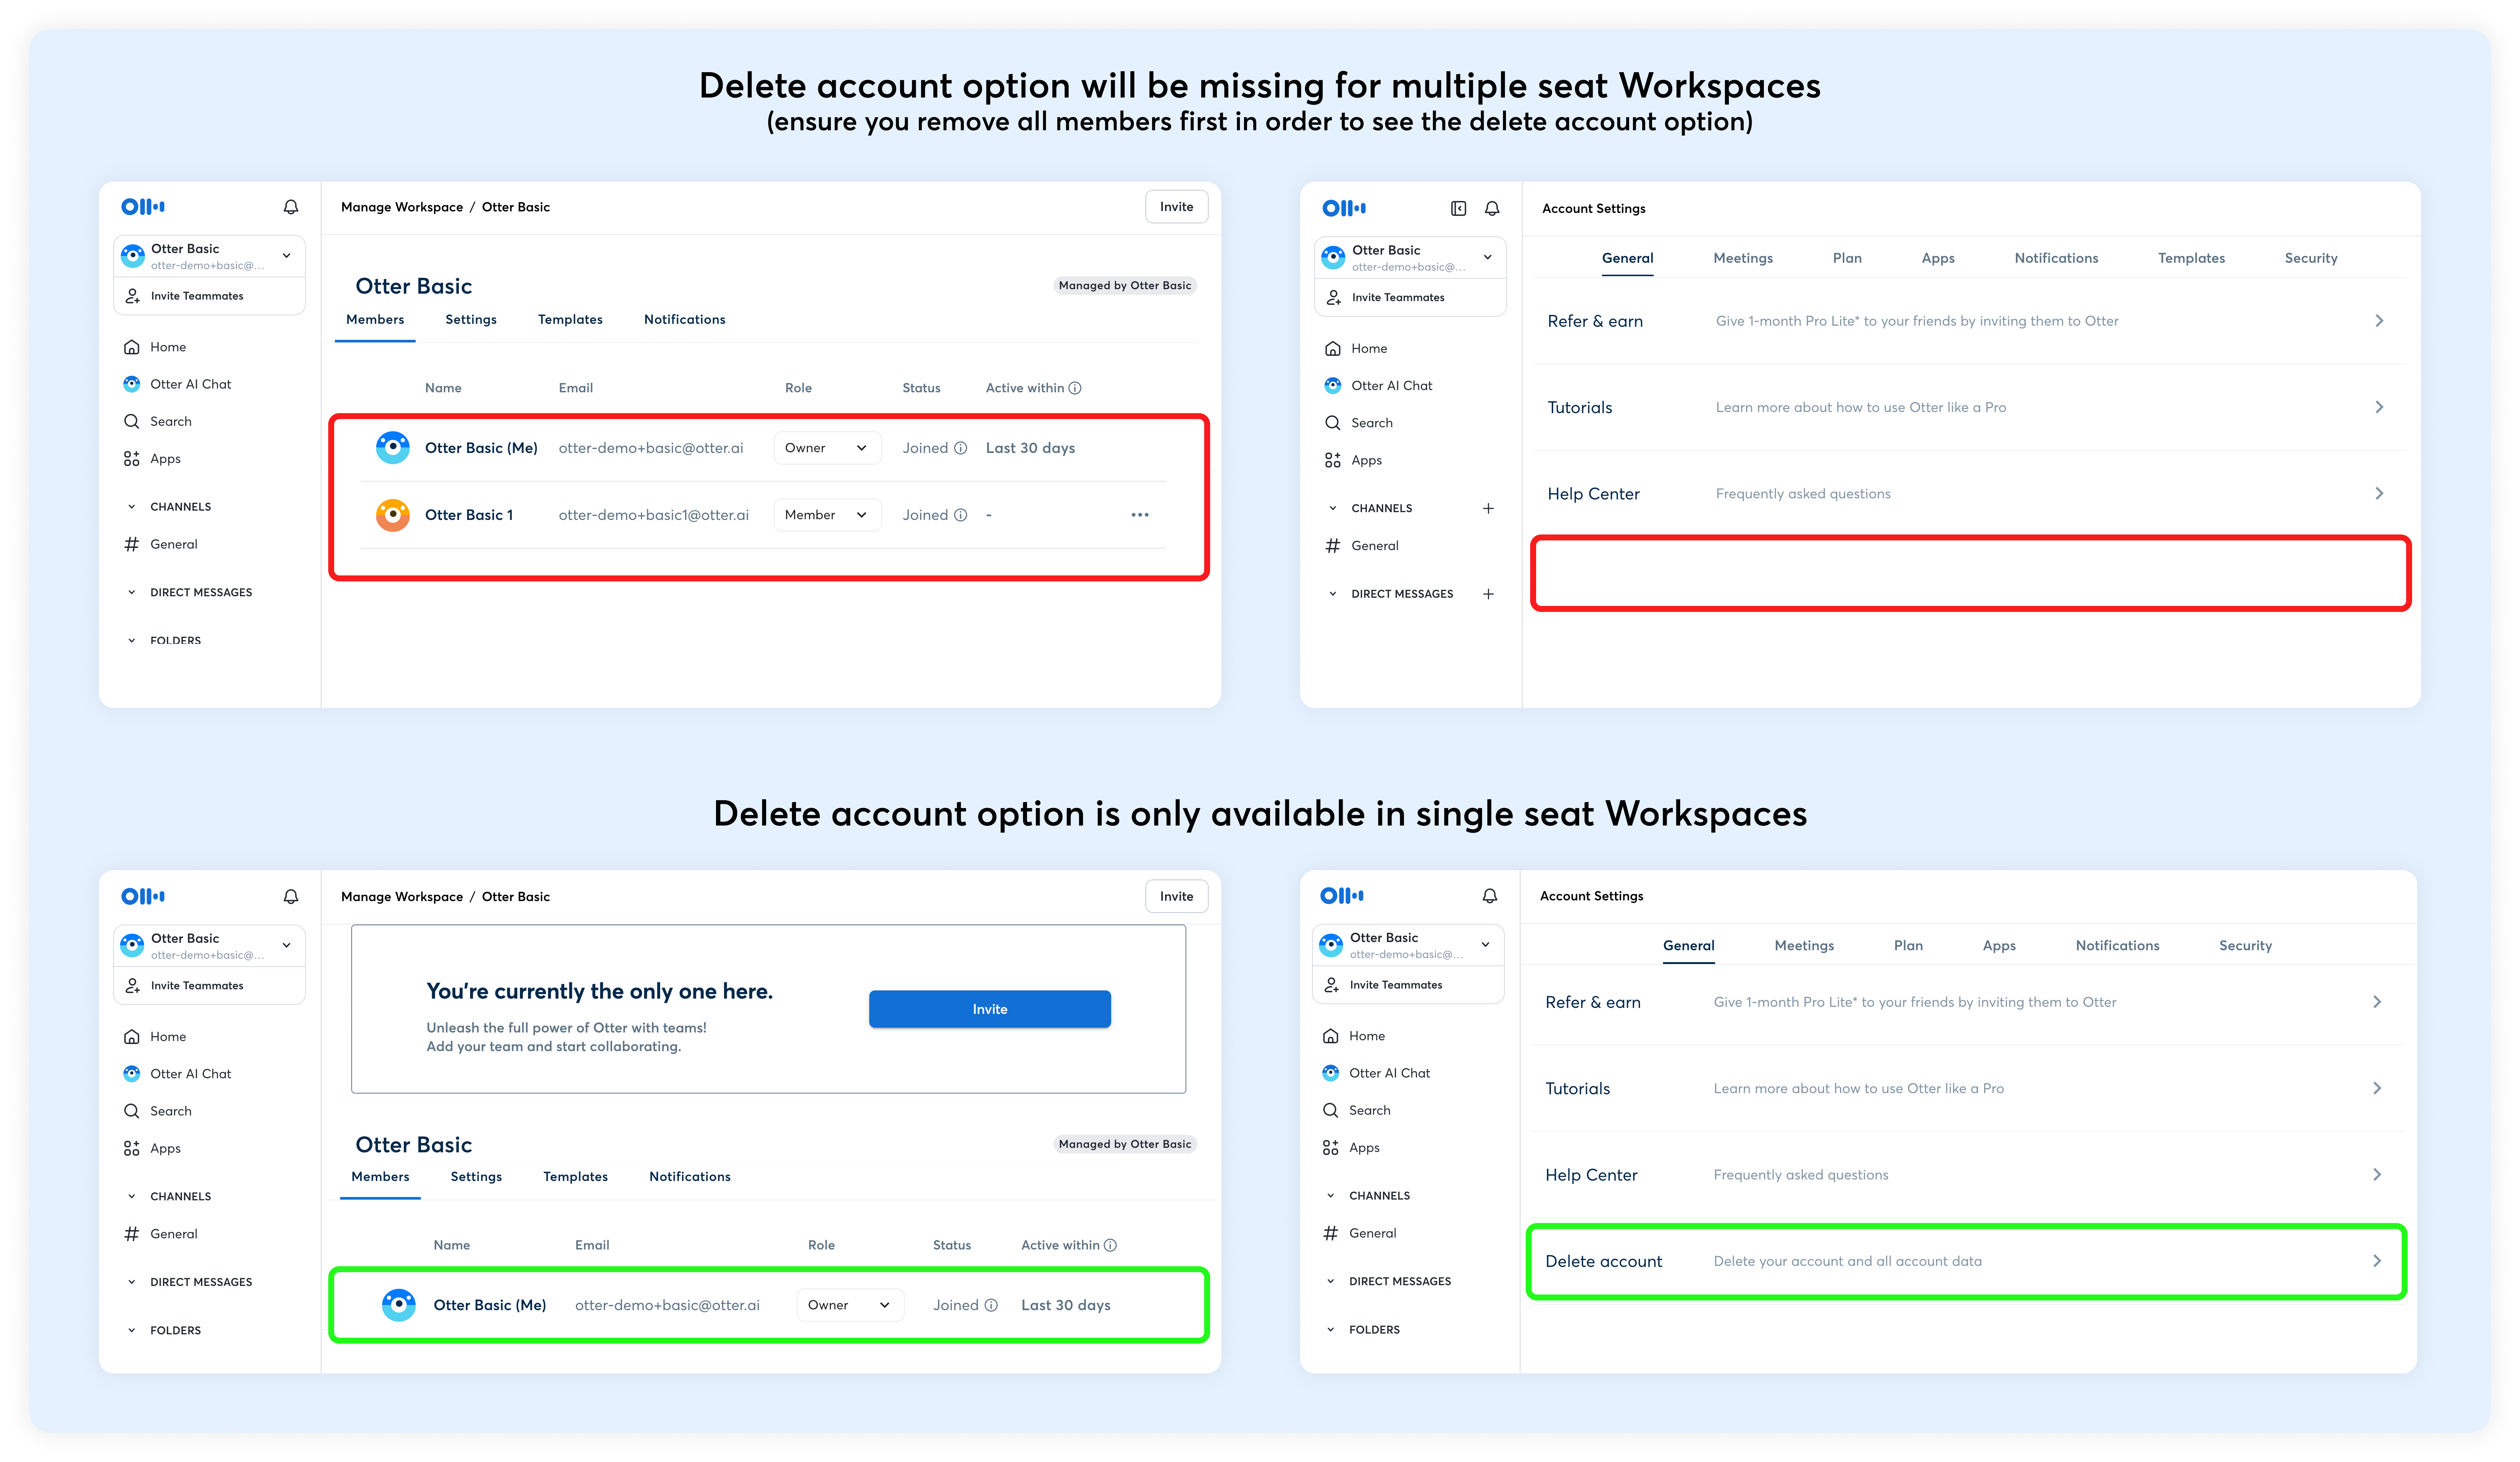Start a message with DIRECT MESSAGES plus icon
The width and height of the screenshot is (2520, 1462).
pyautogui.click(x=1488, y=594)
